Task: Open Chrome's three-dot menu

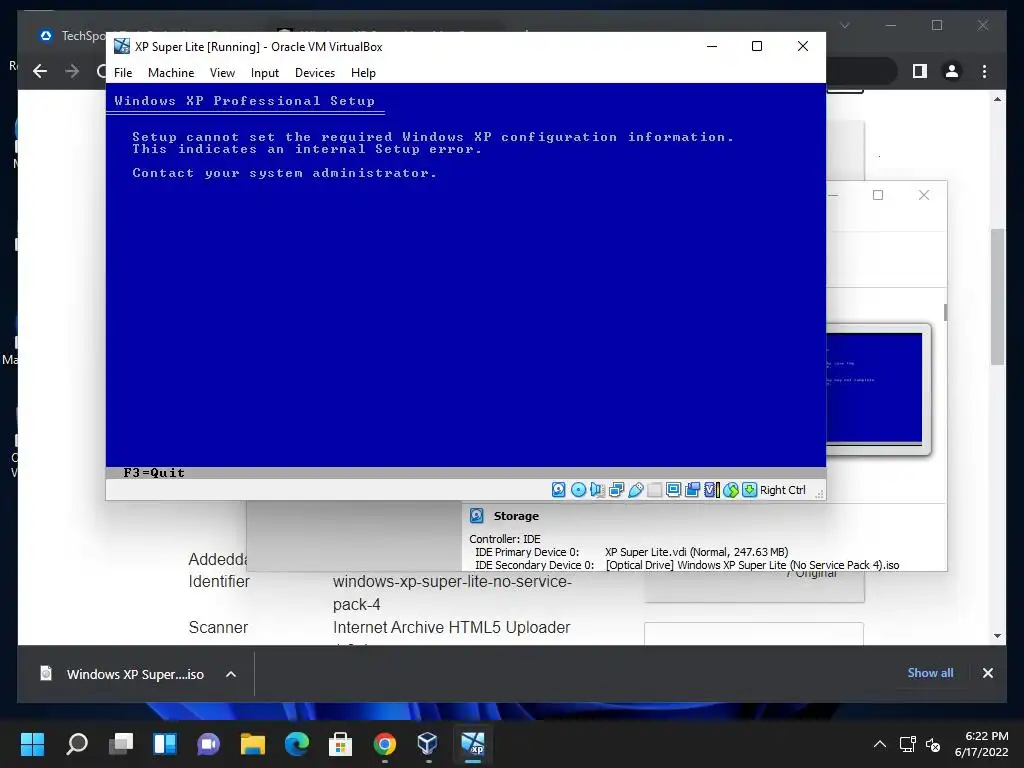Action: (x=984, y=71)
